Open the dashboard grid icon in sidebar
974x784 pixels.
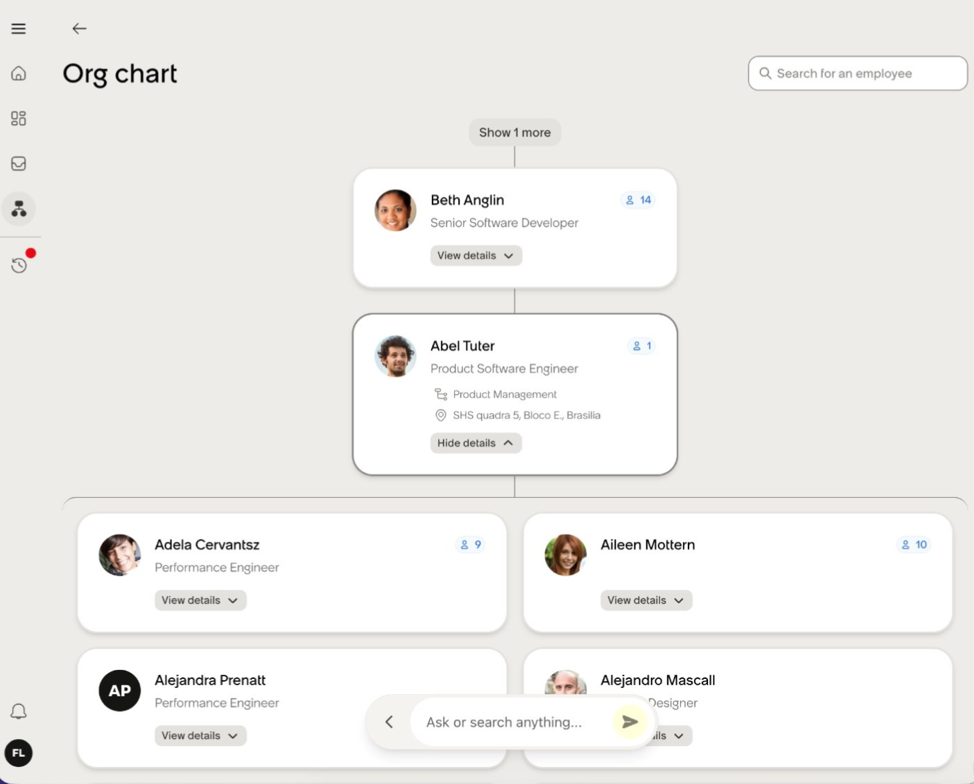(x=19, y=119)
